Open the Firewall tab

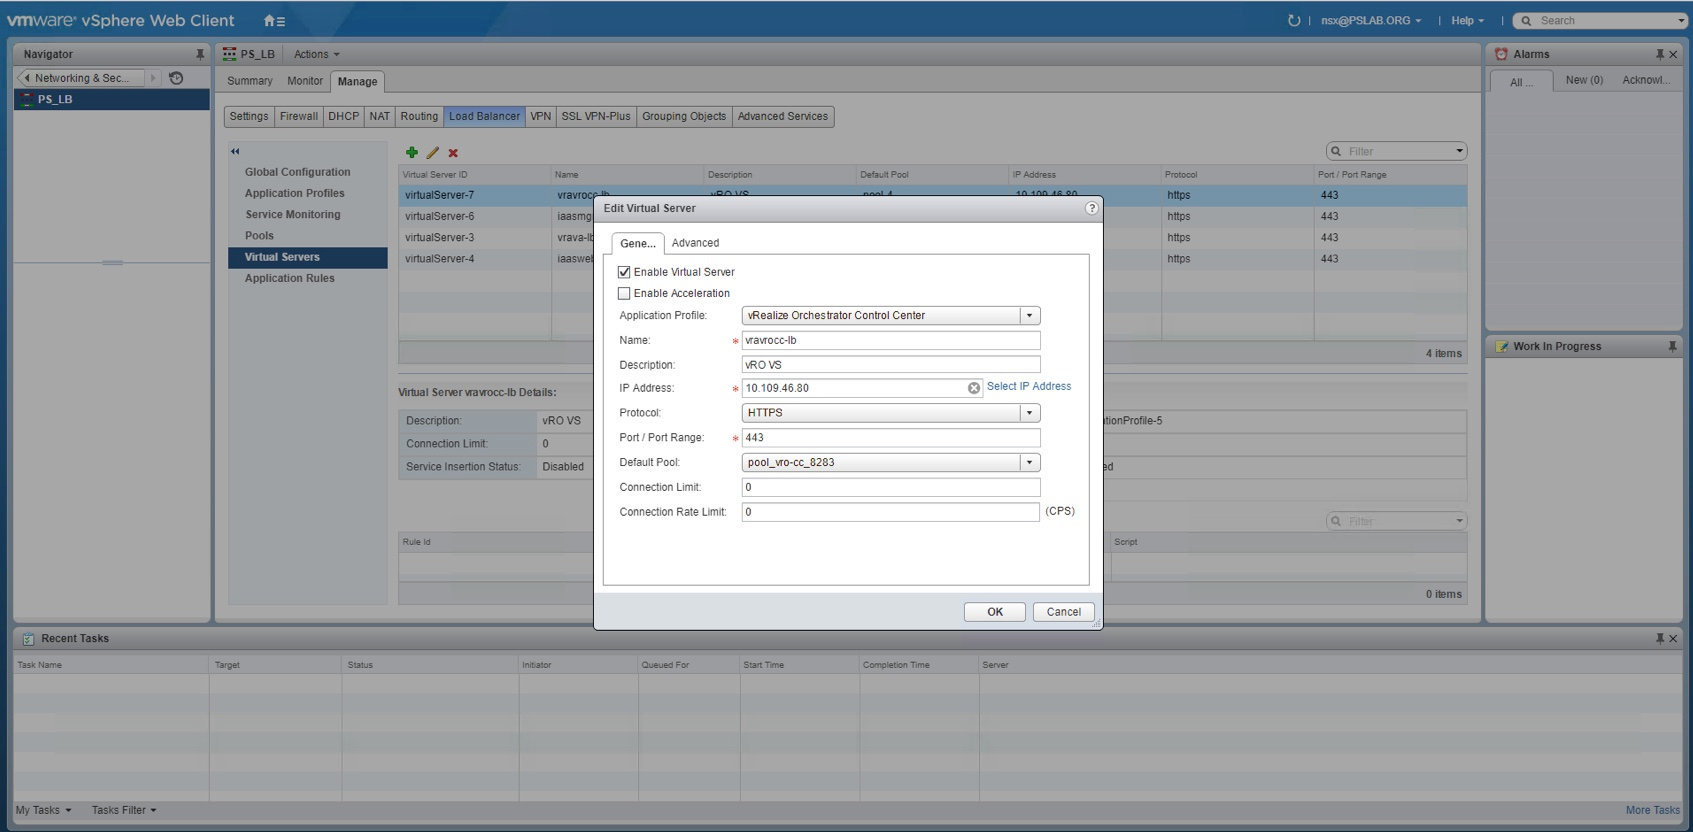coord(299,116)
